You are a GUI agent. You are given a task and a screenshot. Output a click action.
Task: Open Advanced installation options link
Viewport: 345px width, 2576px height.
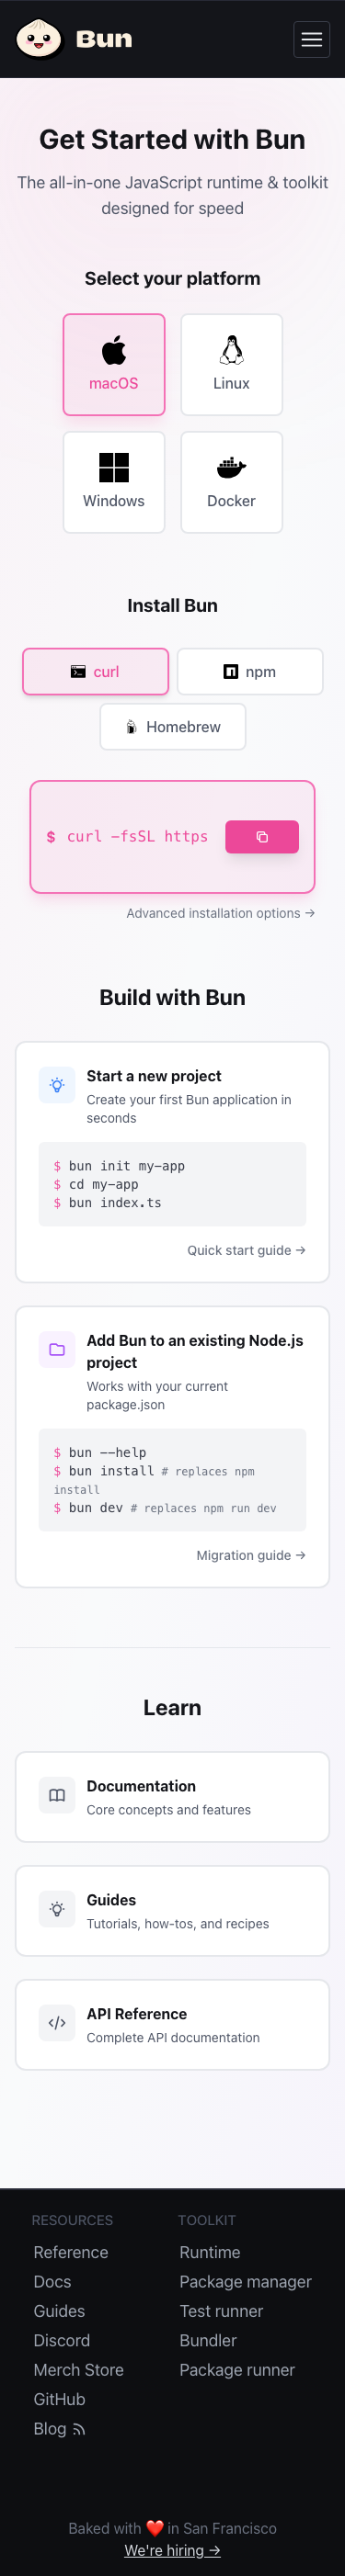[221, 913]
